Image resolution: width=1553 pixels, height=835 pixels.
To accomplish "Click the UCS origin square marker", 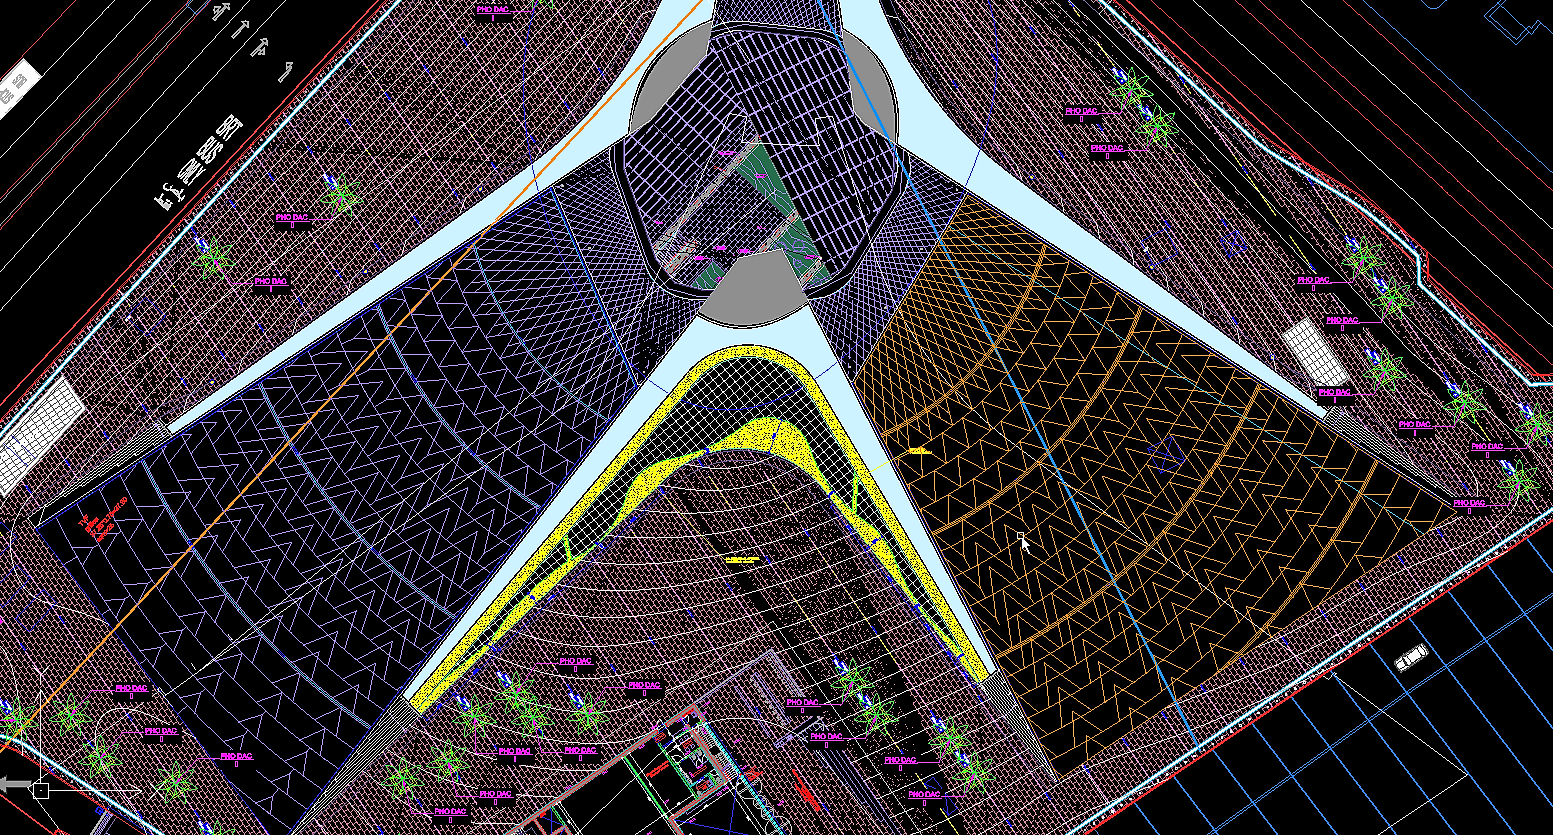I will tap(40, 791).
